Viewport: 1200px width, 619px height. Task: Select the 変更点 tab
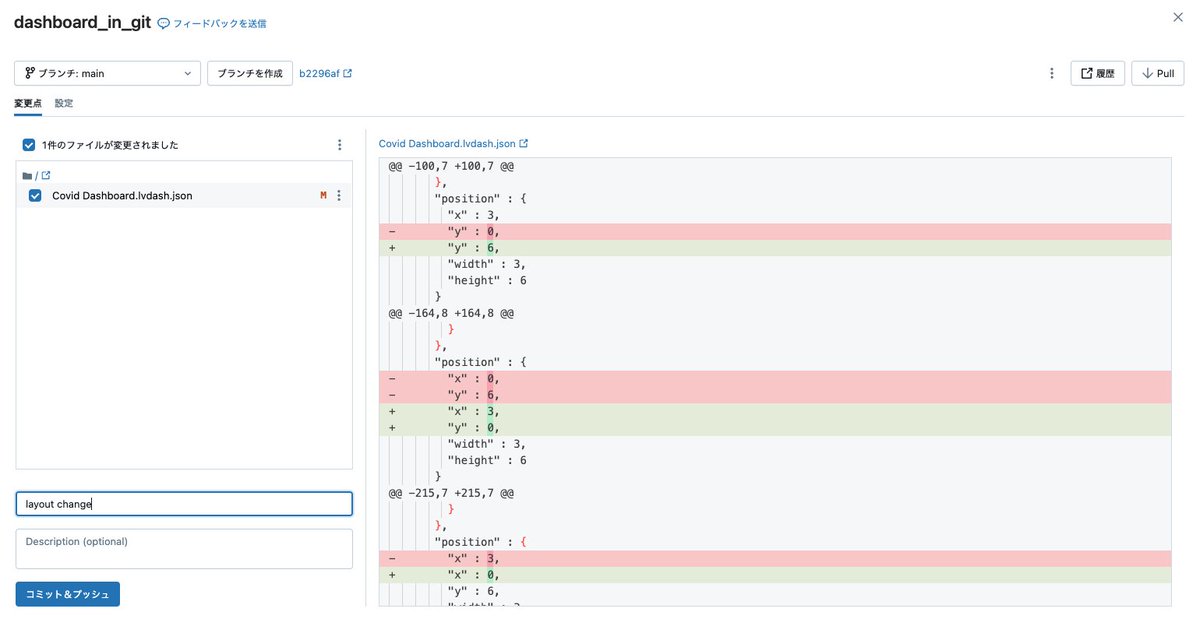27,103
